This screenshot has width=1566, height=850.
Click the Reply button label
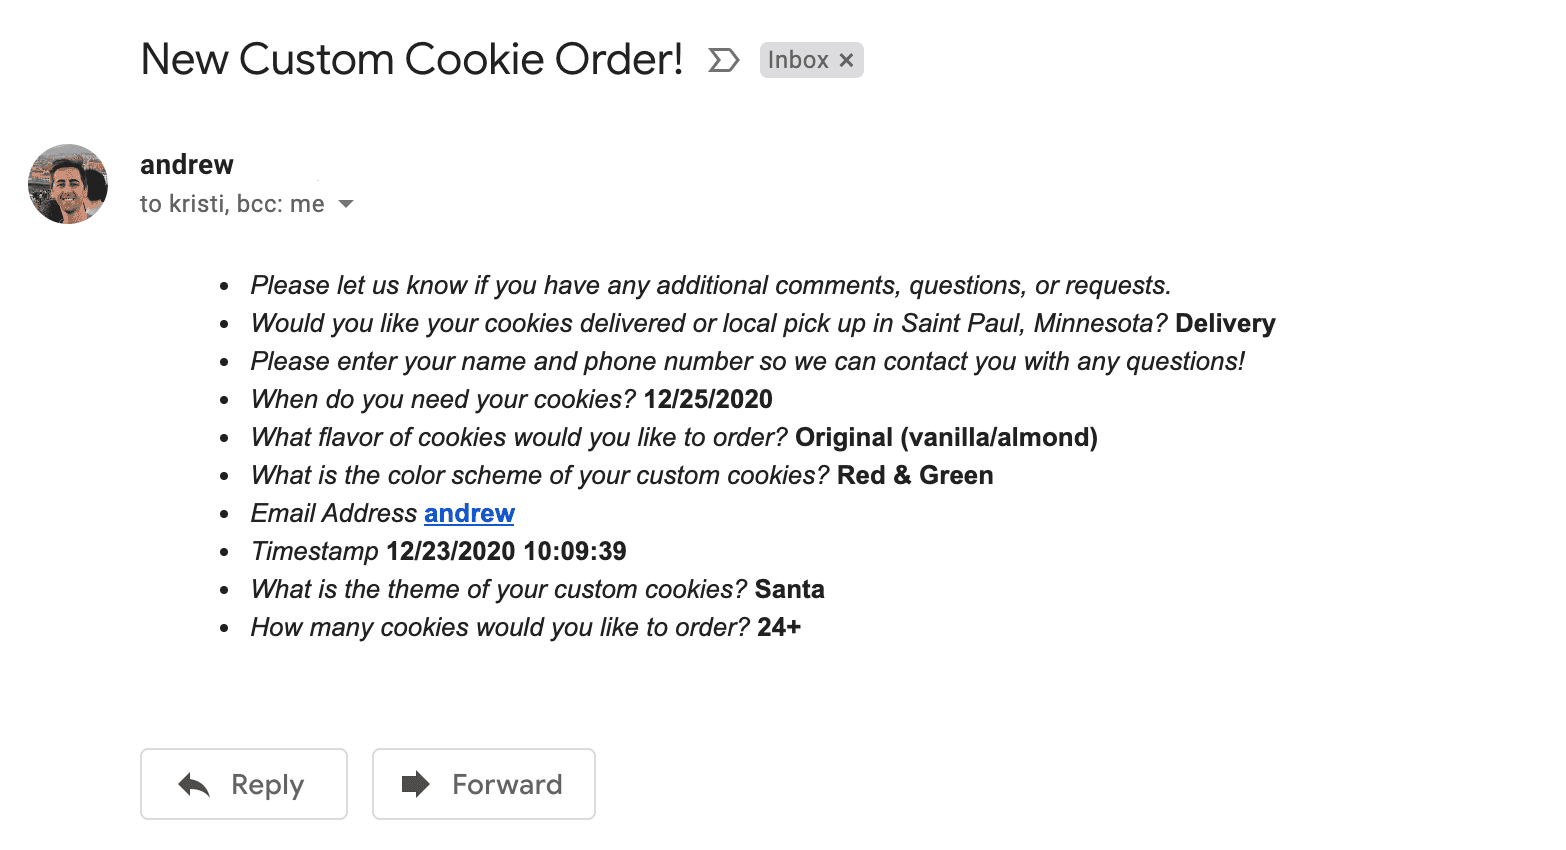pyautogui.click(x=267, y=784)
